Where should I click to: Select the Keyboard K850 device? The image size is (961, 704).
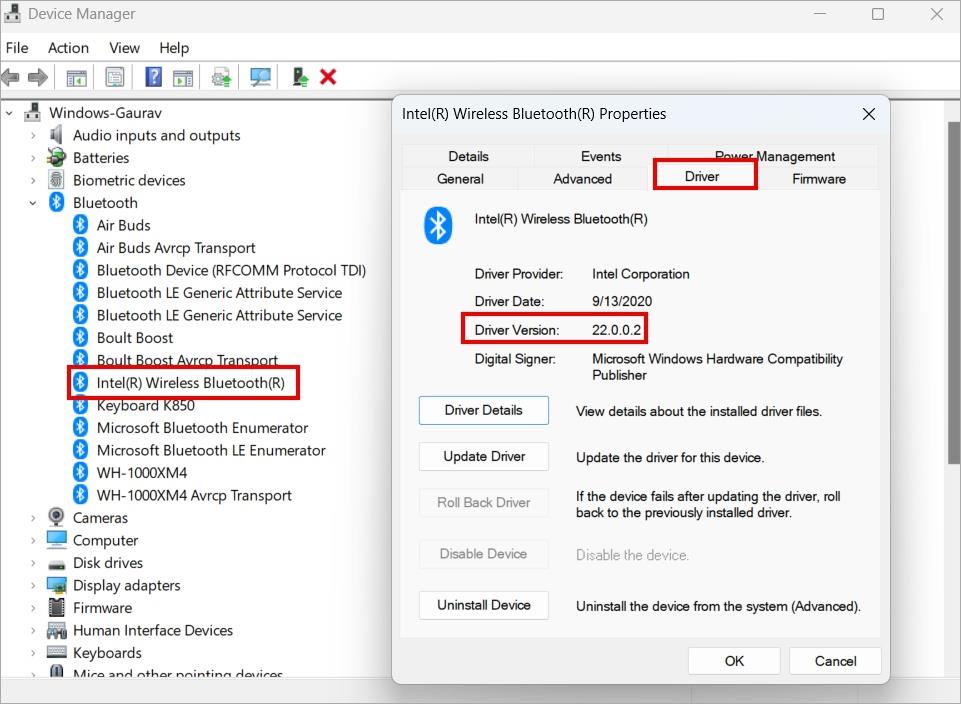[x=145, y=406]
